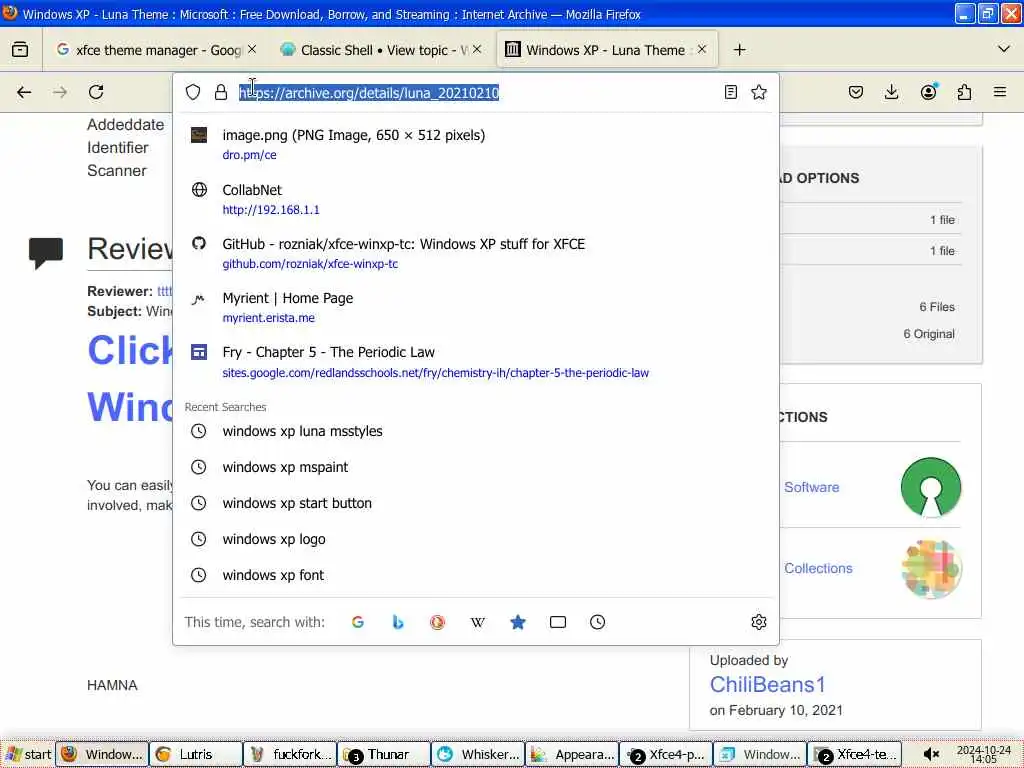The image size is (1024, 768).
Task: Close the xfce theme manager tab
Action: [x=252, y=49]
